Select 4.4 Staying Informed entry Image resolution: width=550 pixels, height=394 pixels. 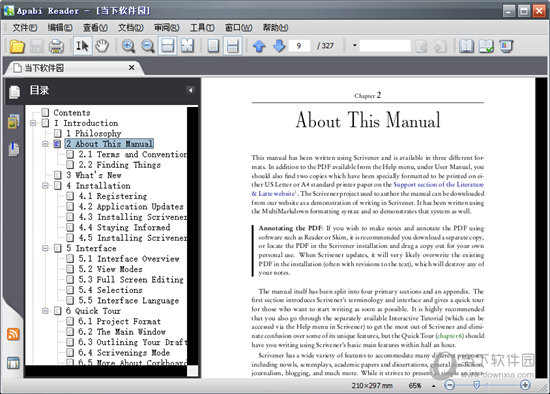124,227
